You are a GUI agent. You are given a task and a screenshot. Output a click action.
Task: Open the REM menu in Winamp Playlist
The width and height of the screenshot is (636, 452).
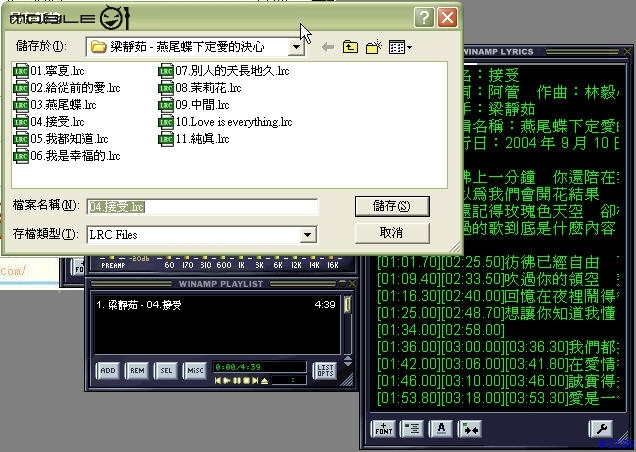(x=137, y=370)
